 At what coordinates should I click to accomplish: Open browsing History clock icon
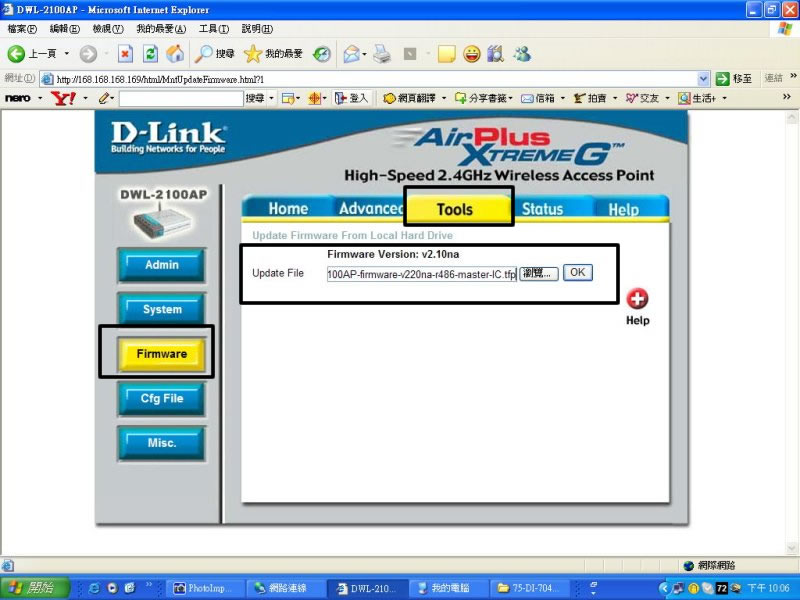click(322, 54)
